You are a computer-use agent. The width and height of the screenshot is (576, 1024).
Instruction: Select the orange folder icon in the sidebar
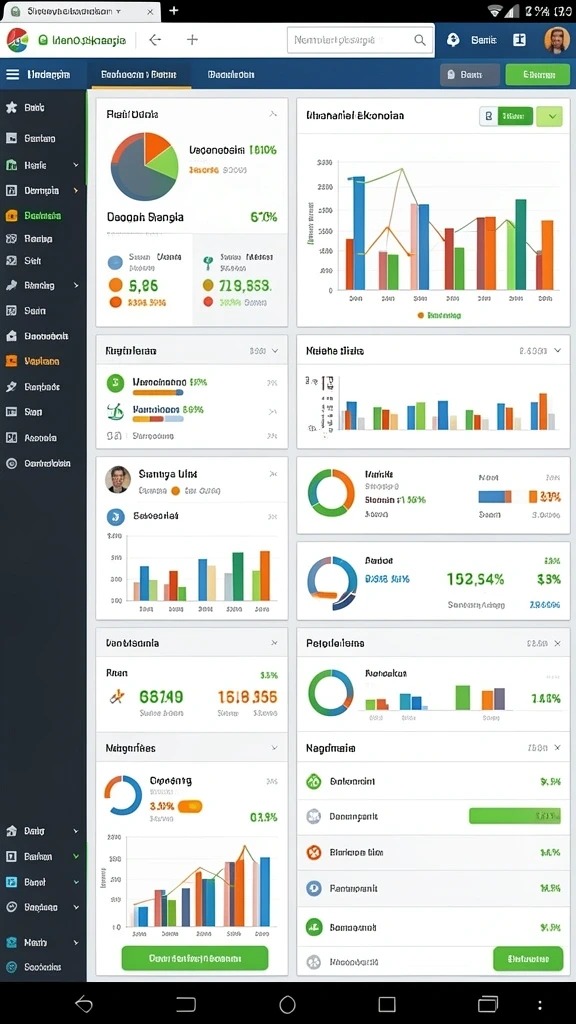[11, 216]
